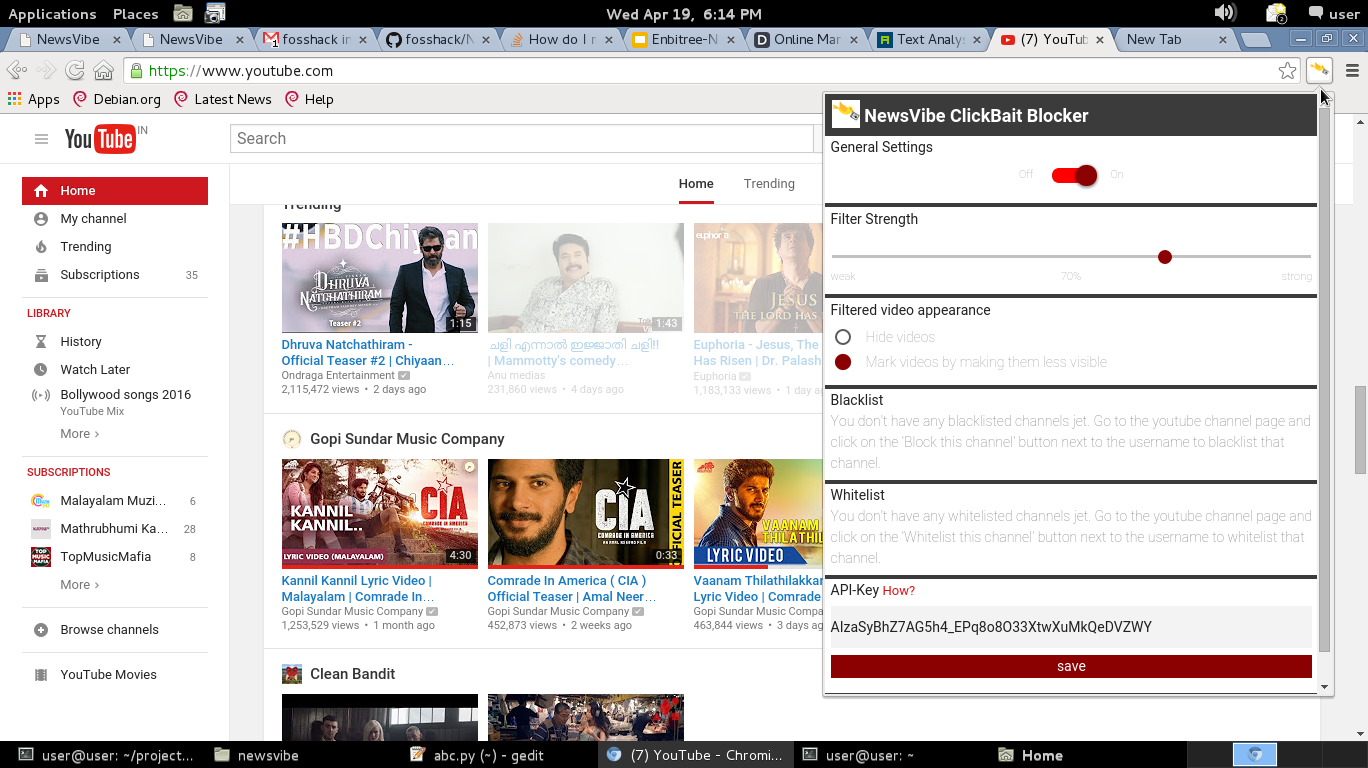Open the Debian.org bookmark
This screenshot has height=768, width=1368.
point(116,99)
